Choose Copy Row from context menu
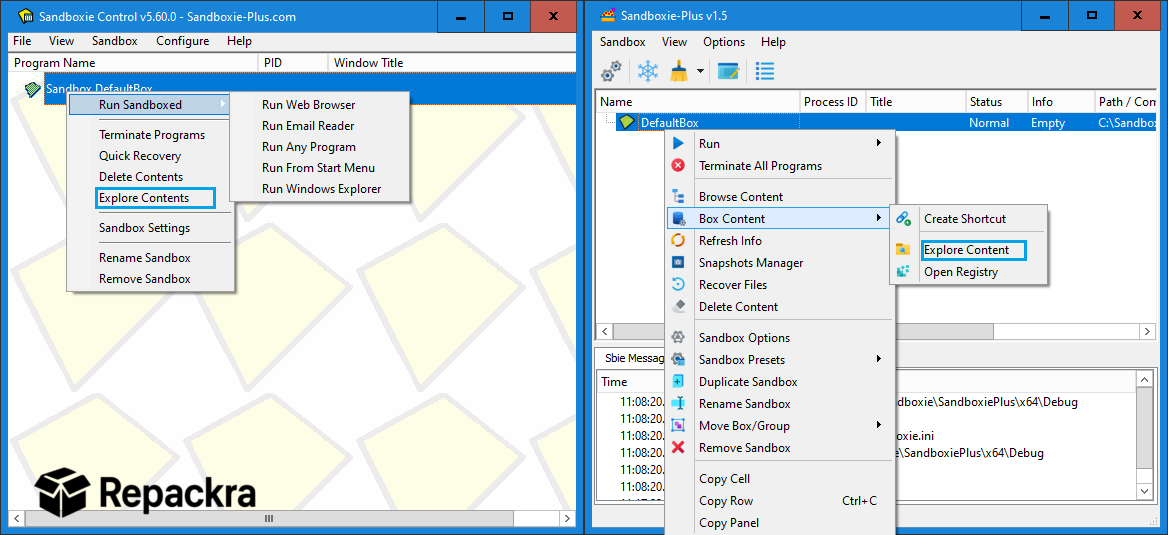 point(726,501)
